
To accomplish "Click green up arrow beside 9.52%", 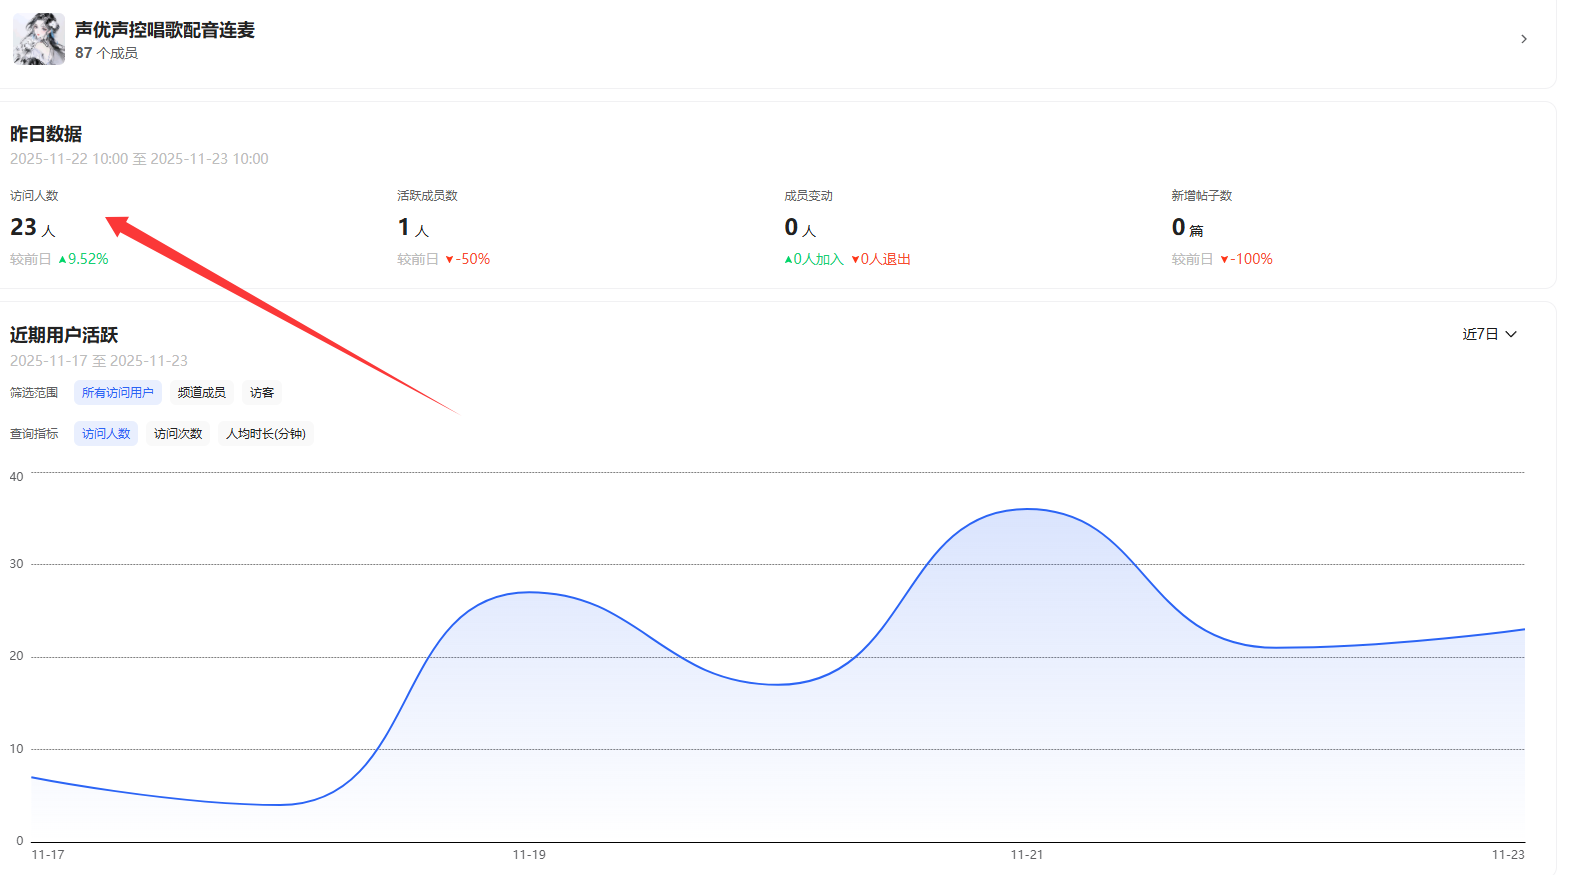I will click(62, 259).
